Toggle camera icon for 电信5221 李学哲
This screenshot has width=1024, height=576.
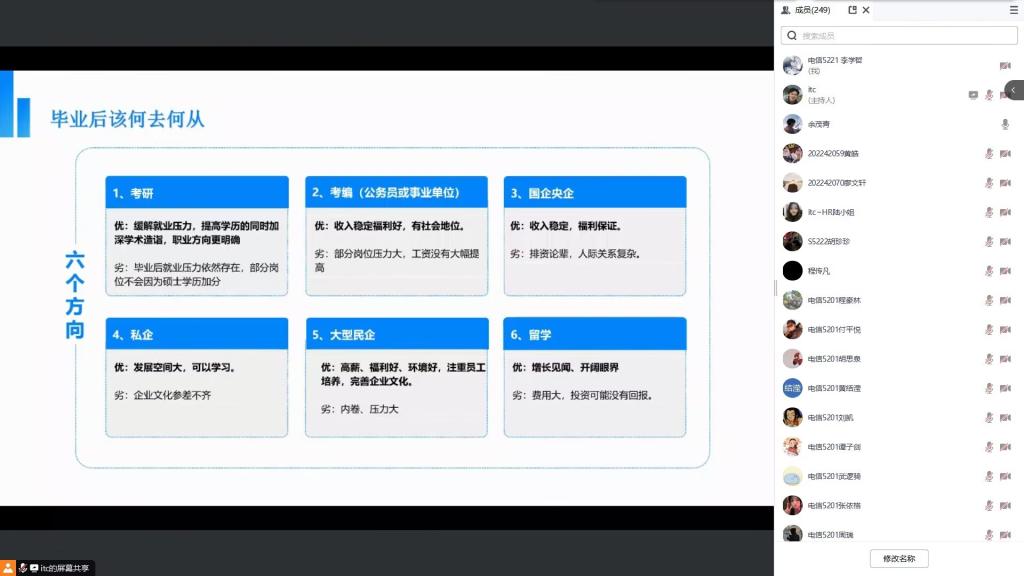1005,66
